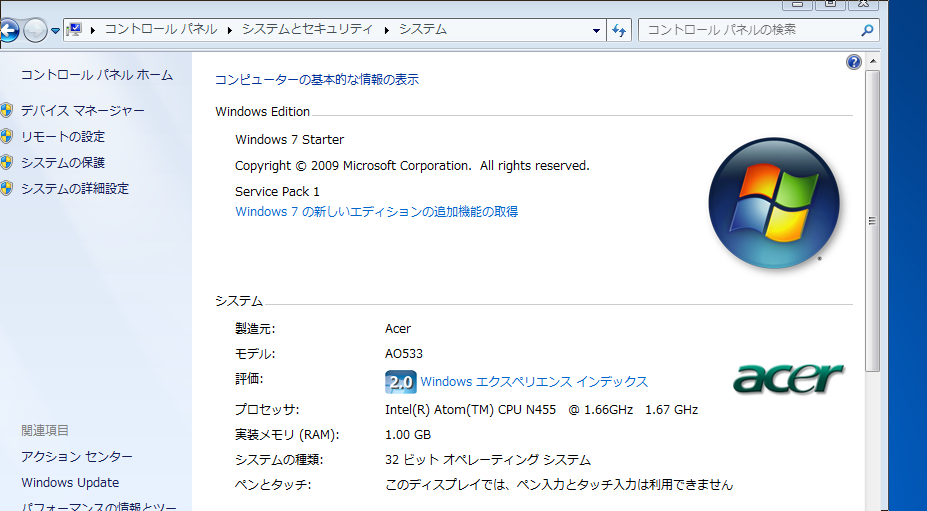Screen dimensions: 927x511
Task: Click the 2.0 experience index score badge
Action: (400, 382)
